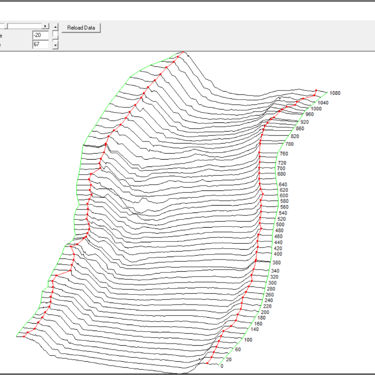Select the profile label 580

284,201
